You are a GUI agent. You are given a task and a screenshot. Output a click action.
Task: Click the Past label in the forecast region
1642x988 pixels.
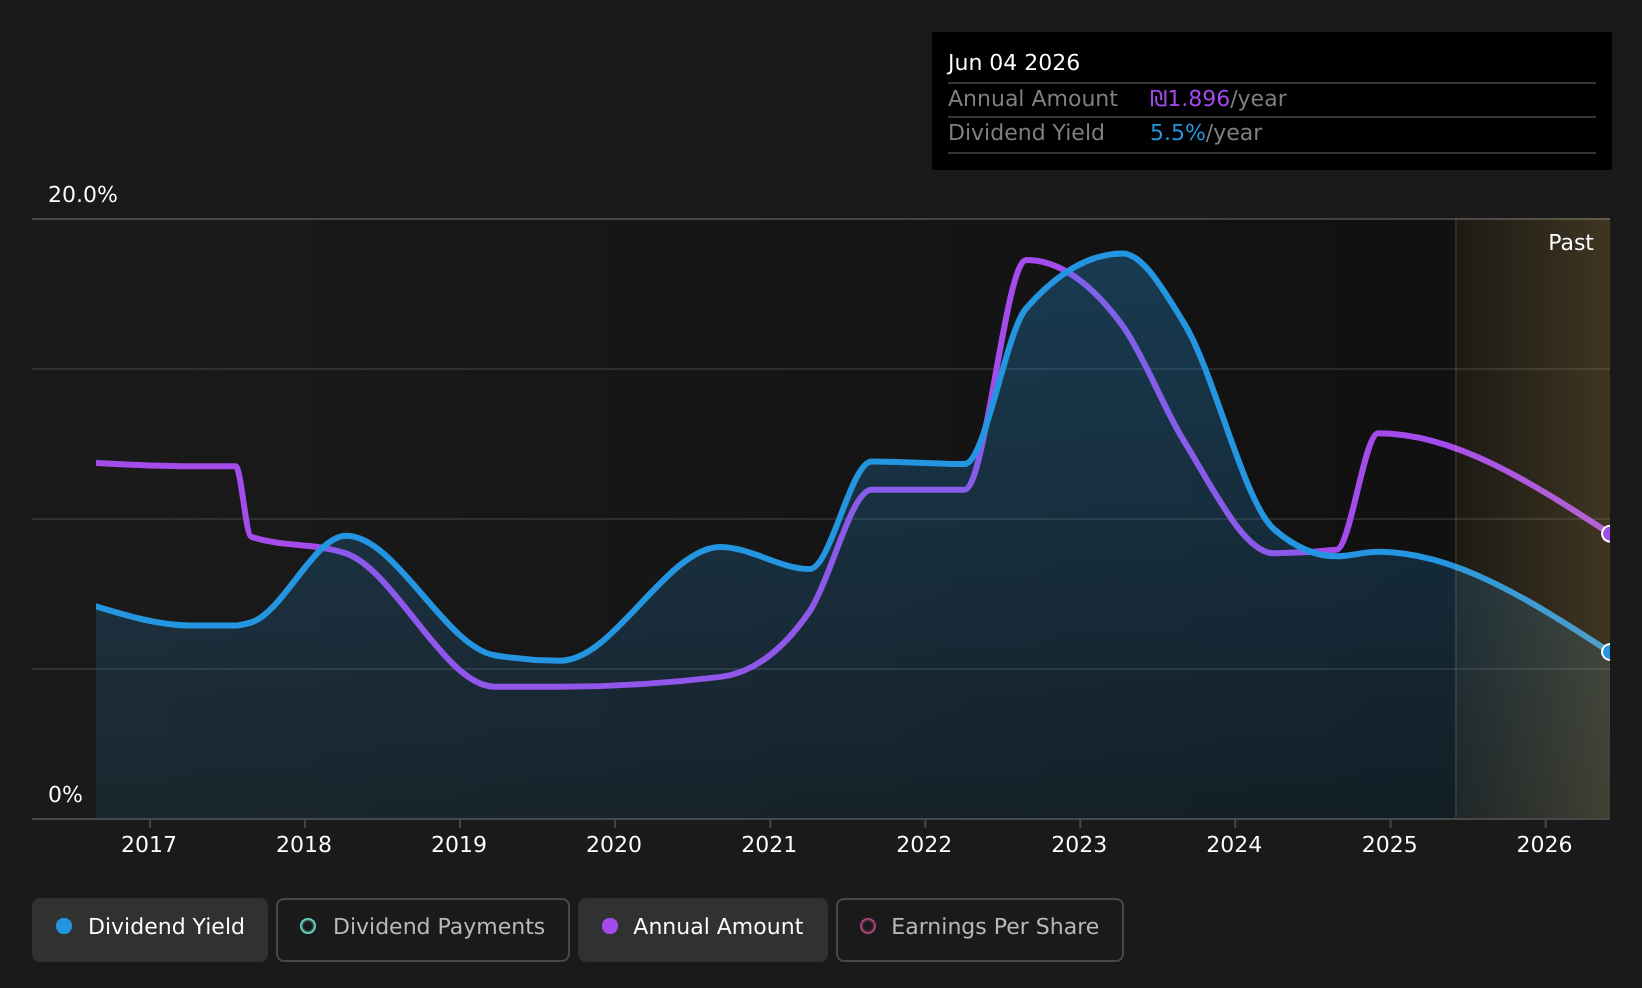(x=1571, y=243)
